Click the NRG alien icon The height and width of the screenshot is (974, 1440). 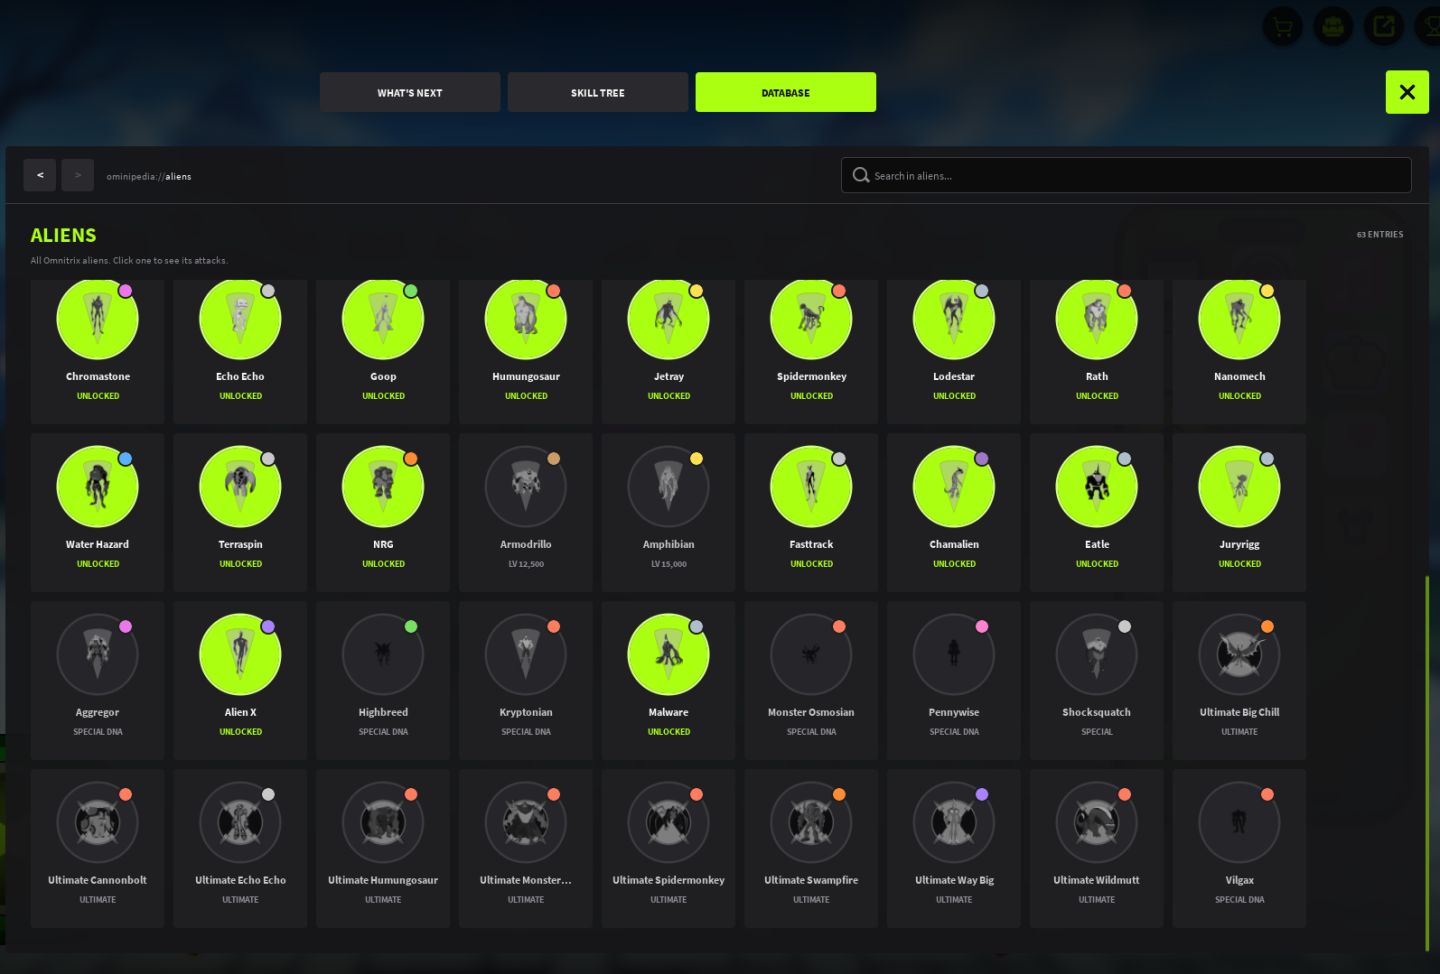click(x=383, y=486)
